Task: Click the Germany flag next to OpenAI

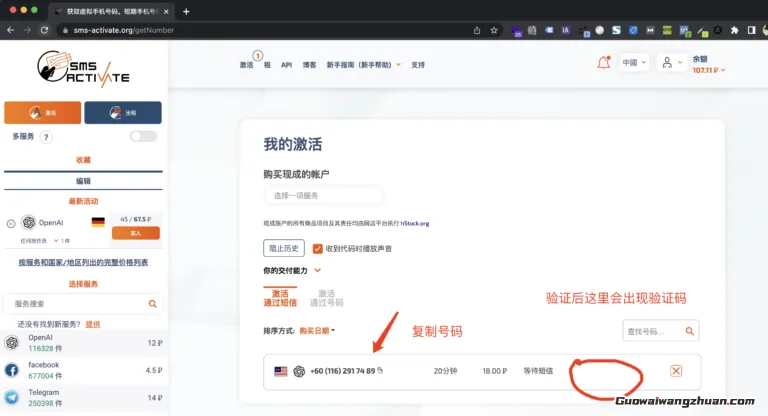Action: click(x=98, y=222)
